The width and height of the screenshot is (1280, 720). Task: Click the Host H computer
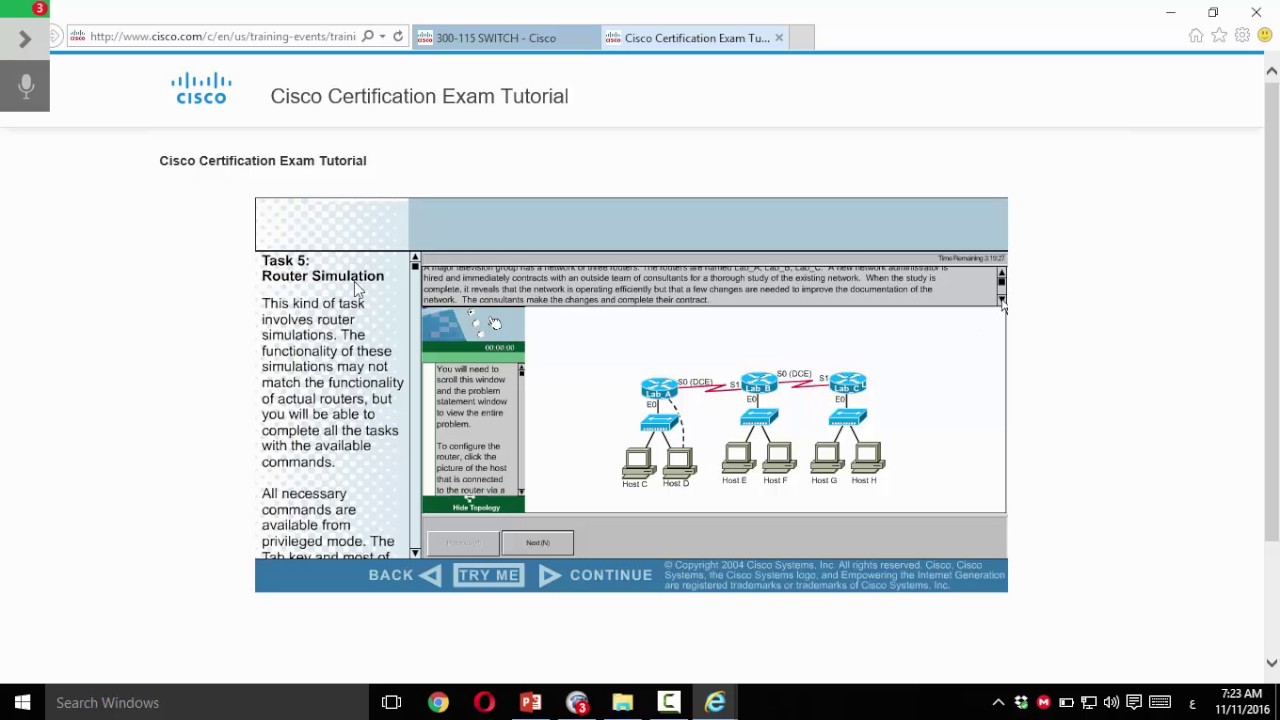pos(867,460)
